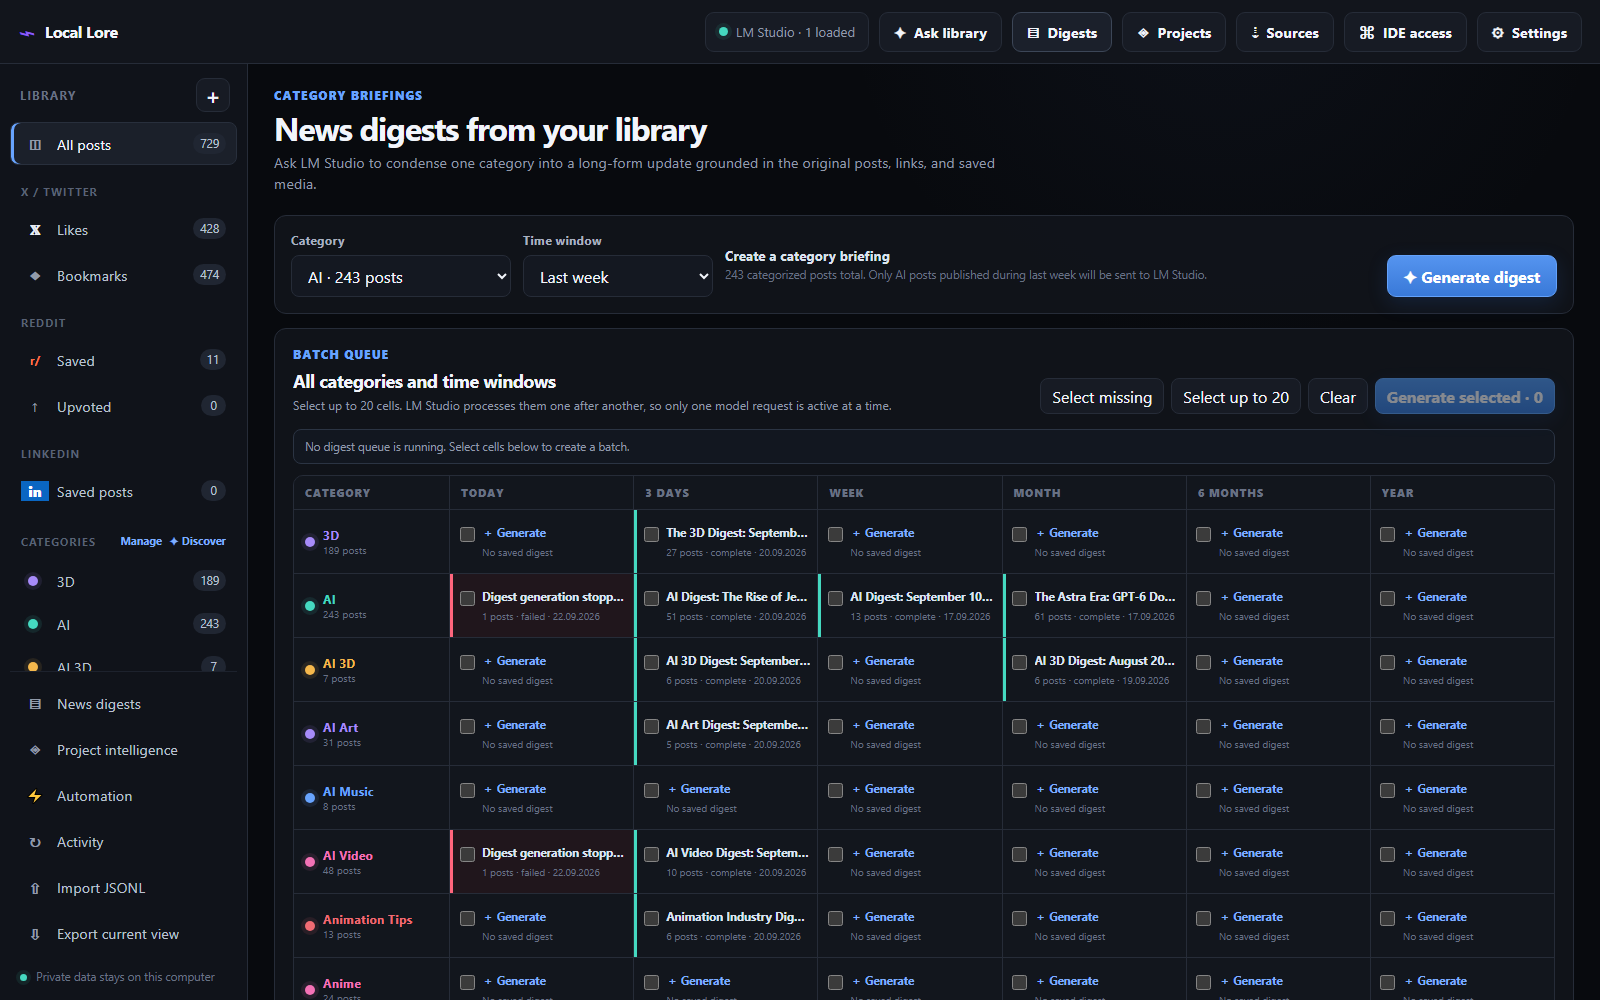Click the Upvoted arrow icon
Screen dimensions: 1600x1000
click(x=35, y=407)
